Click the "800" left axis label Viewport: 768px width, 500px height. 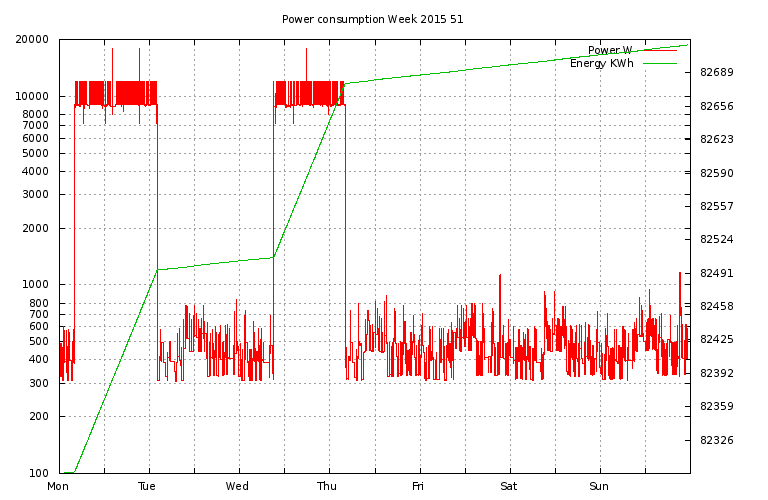pyautogui.click(x=39, y=303)
